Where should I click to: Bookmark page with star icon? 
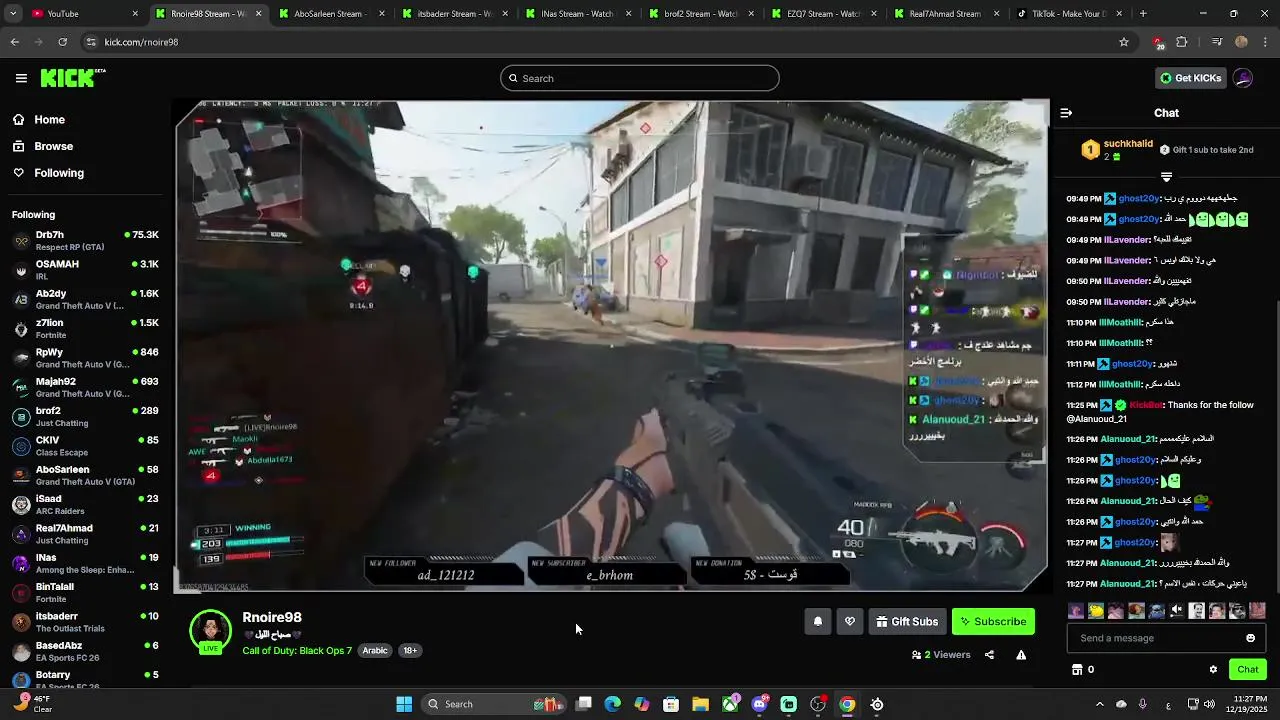(x=1124, y=42)
